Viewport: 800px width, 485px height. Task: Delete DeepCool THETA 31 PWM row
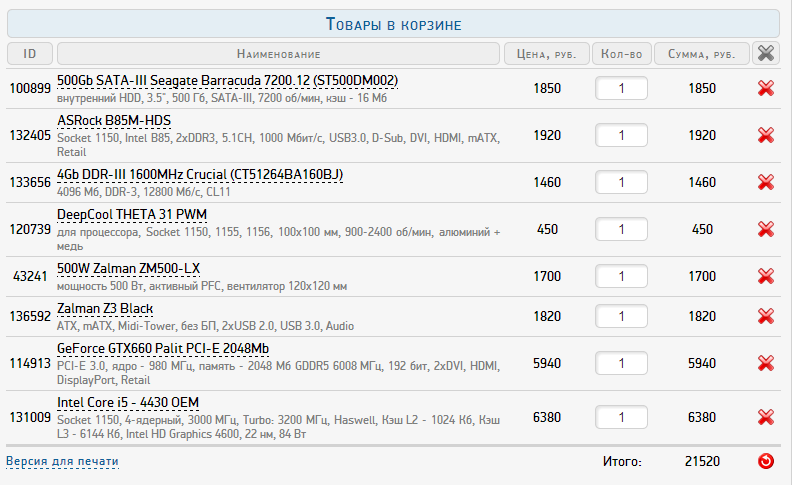tap(766, 229)
